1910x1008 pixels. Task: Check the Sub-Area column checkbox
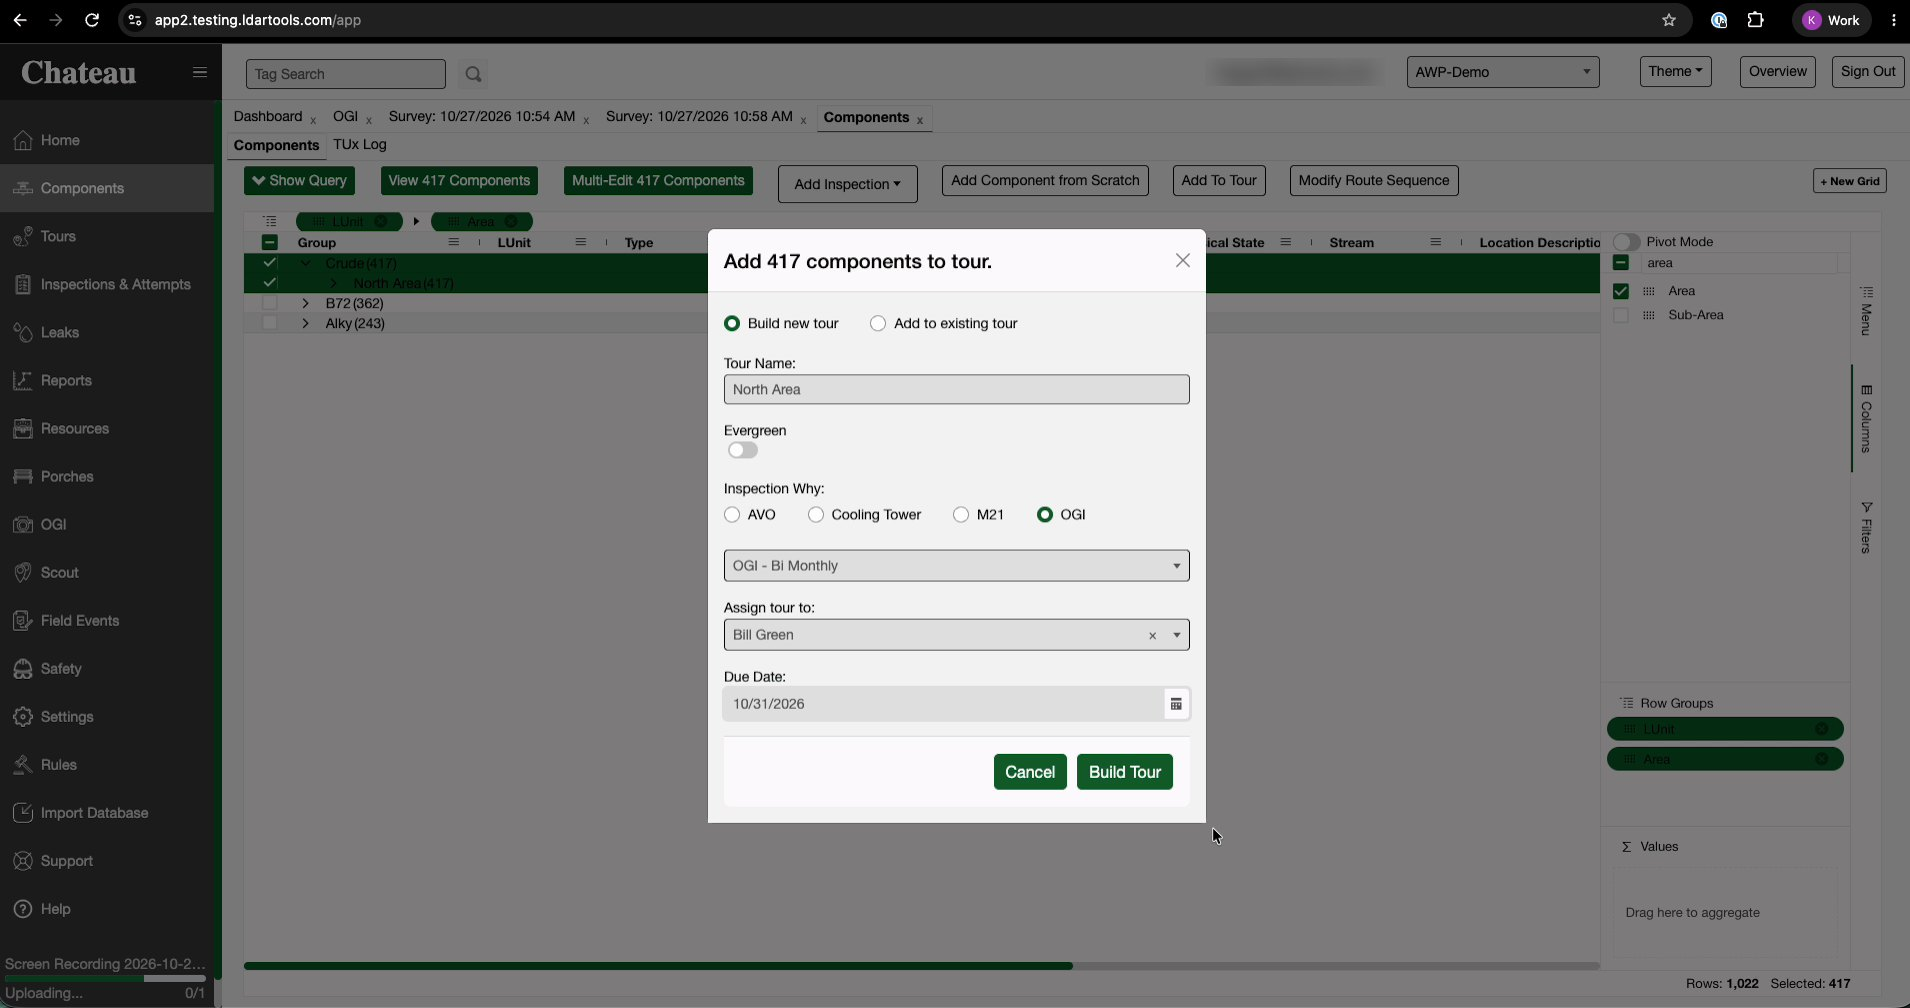coord(1621,315)
